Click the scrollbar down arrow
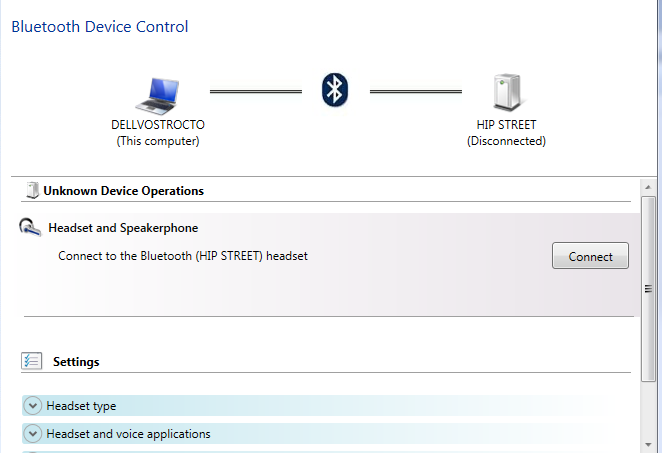This screenshot has height=453, width=662. click(x=648, y=445)
